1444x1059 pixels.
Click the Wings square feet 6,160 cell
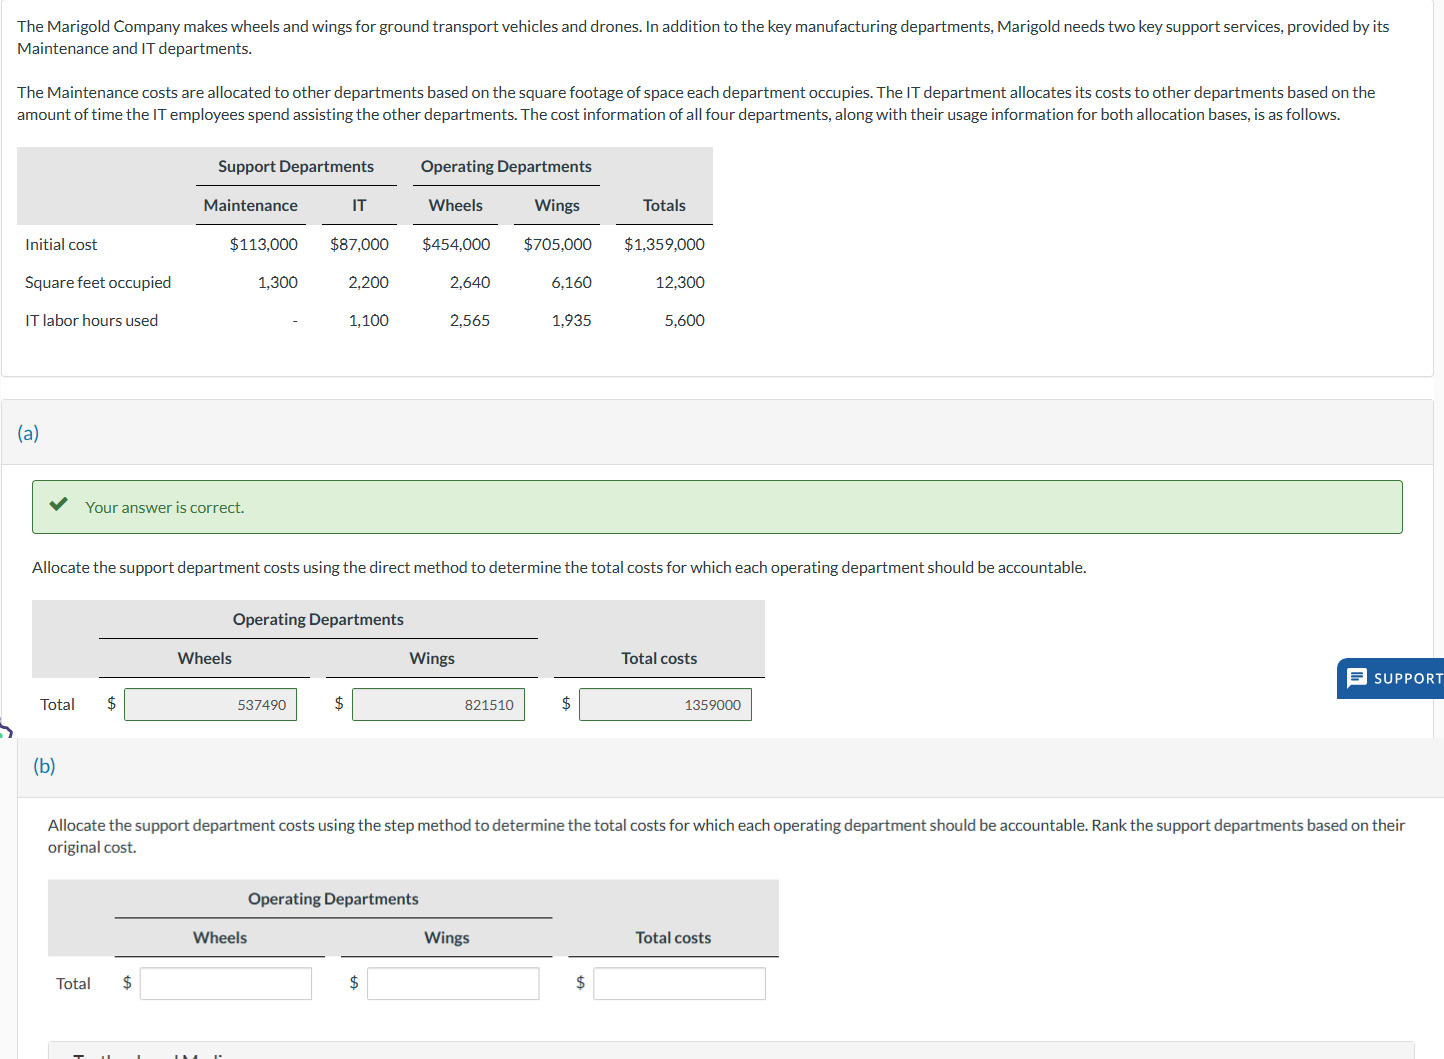[x=571, y=282]
